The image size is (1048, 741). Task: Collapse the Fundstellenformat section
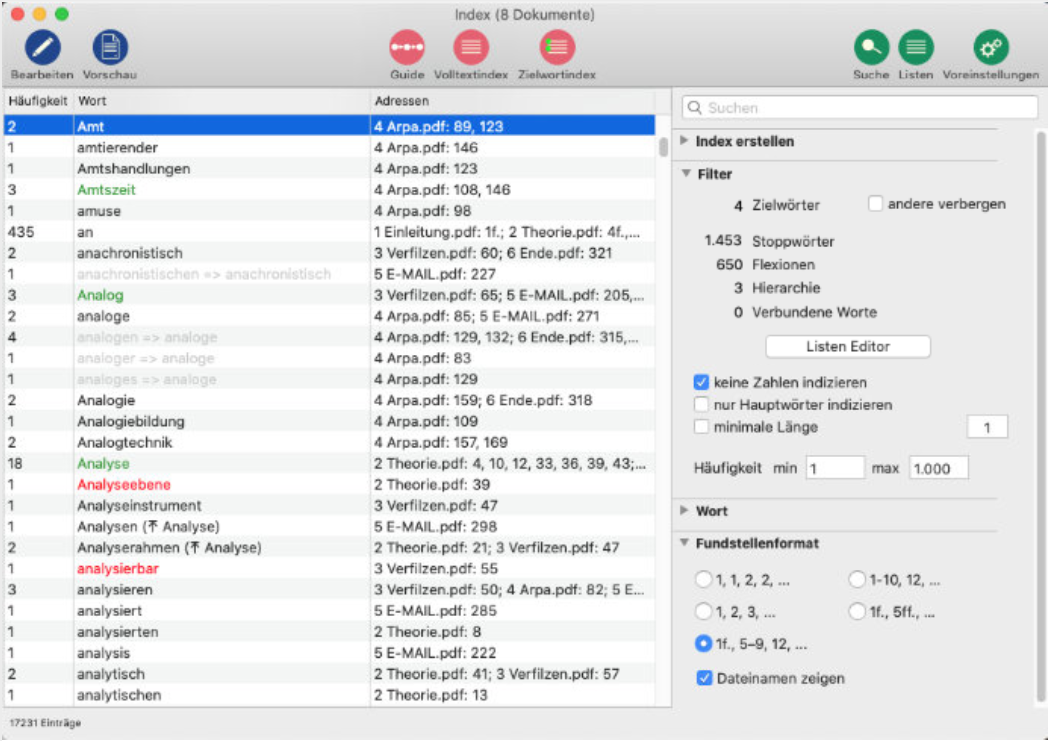pos(684,543)
